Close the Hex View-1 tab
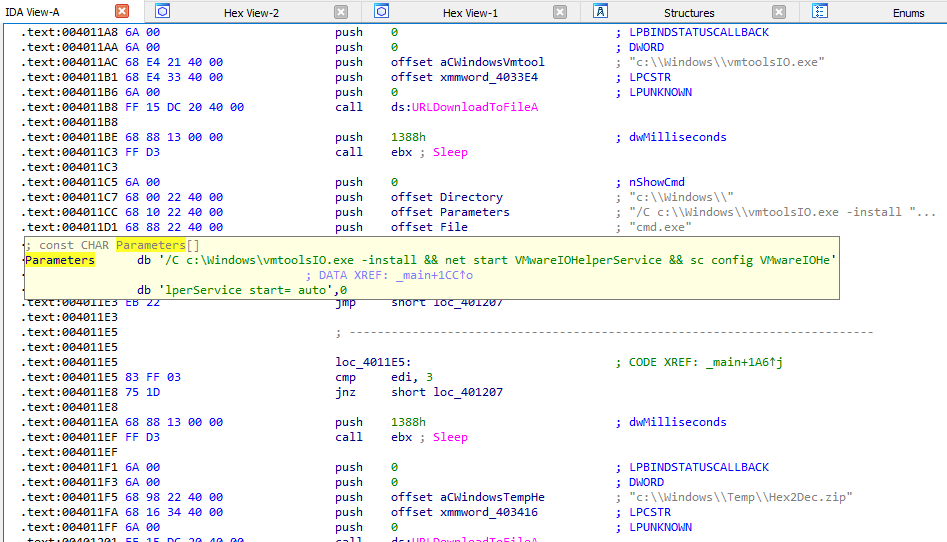This screenshot has width=947, height=542. click(x=560, y=12)
